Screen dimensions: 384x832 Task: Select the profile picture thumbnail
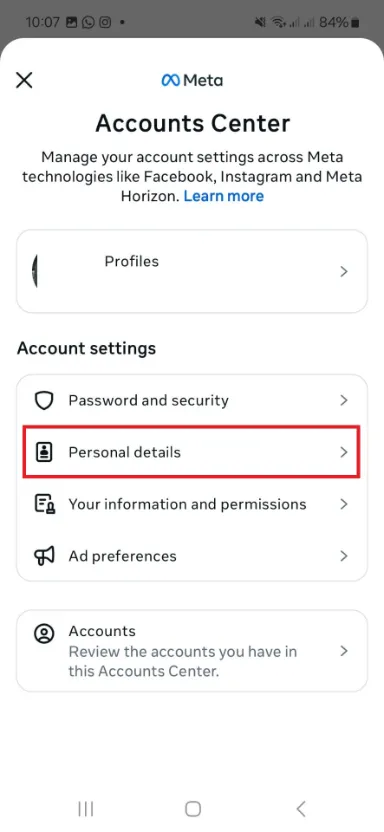[x=35, y=271]
